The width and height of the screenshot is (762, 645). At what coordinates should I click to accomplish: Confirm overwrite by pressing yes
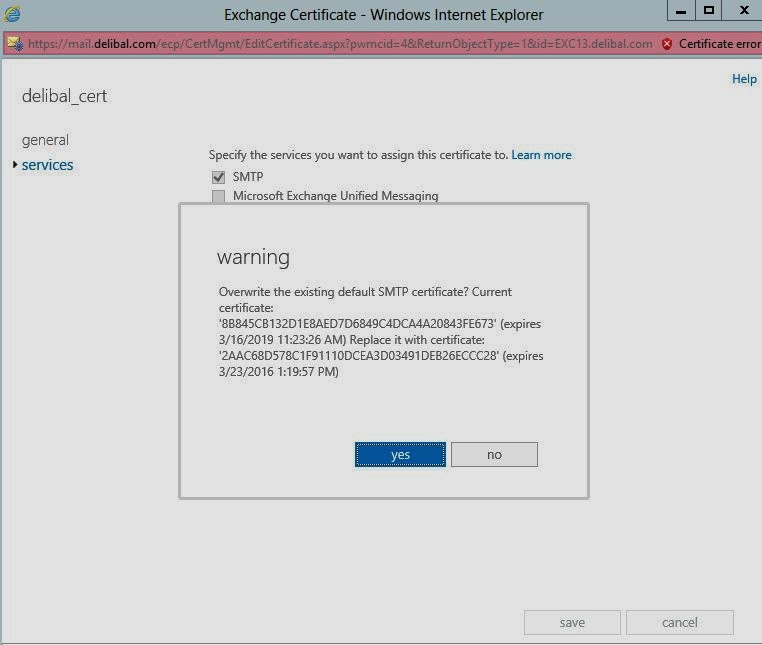400,454
